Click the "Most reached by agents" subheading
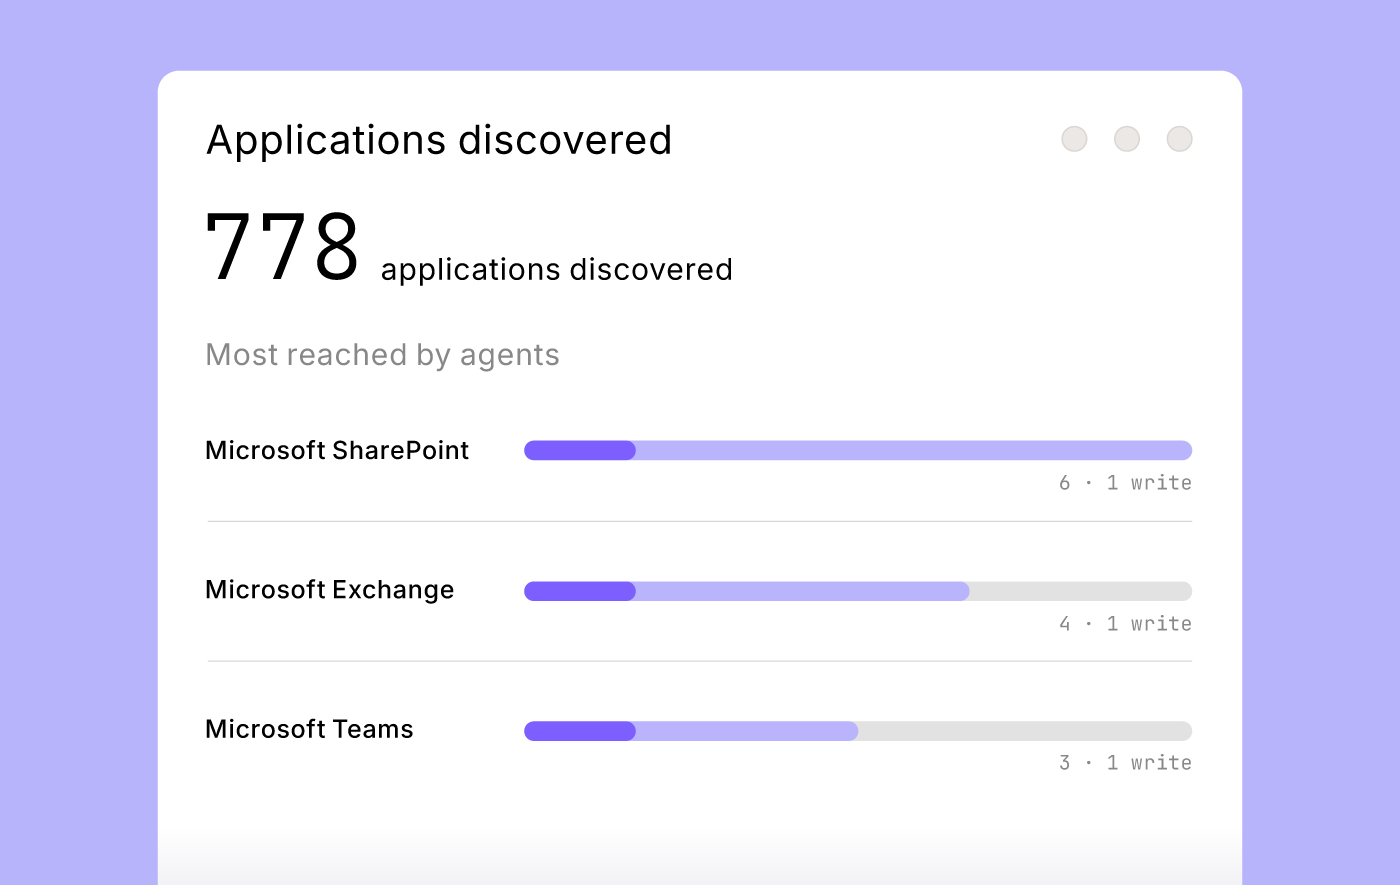1400x885 pixels. click(382, 355)
